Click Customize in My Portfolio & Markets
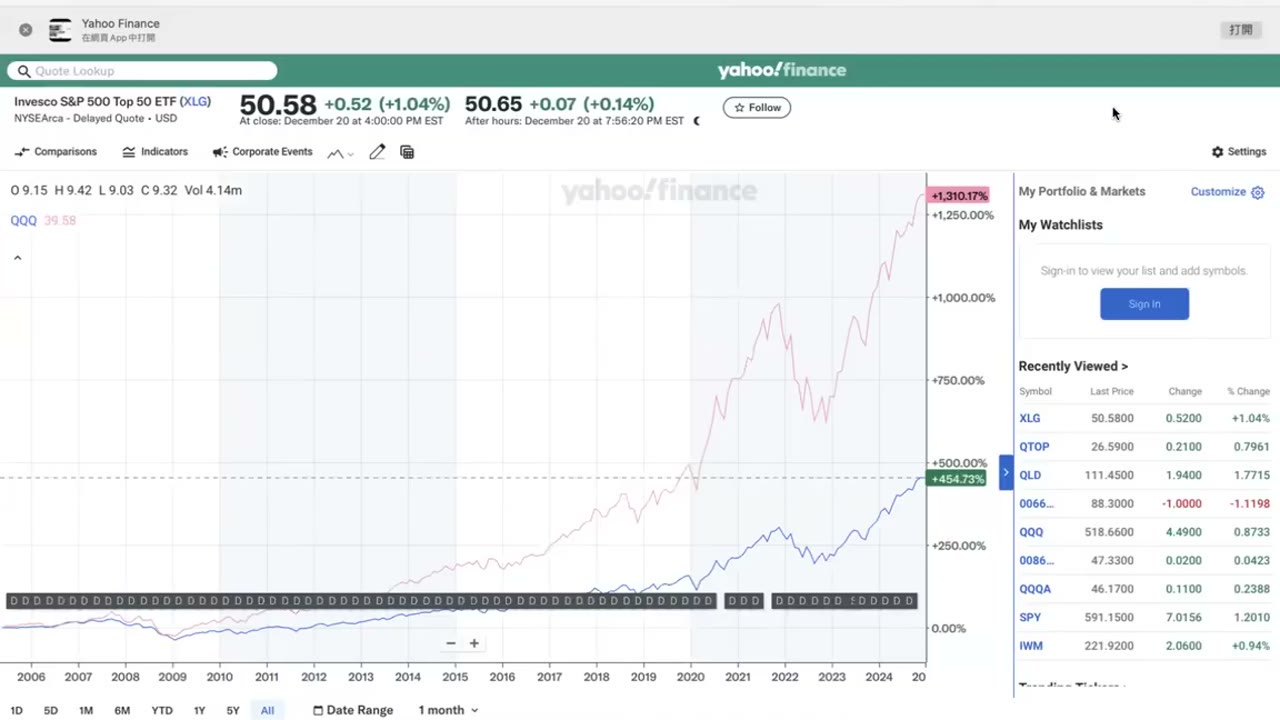1280x720 pixels. tap(1227, 192)
